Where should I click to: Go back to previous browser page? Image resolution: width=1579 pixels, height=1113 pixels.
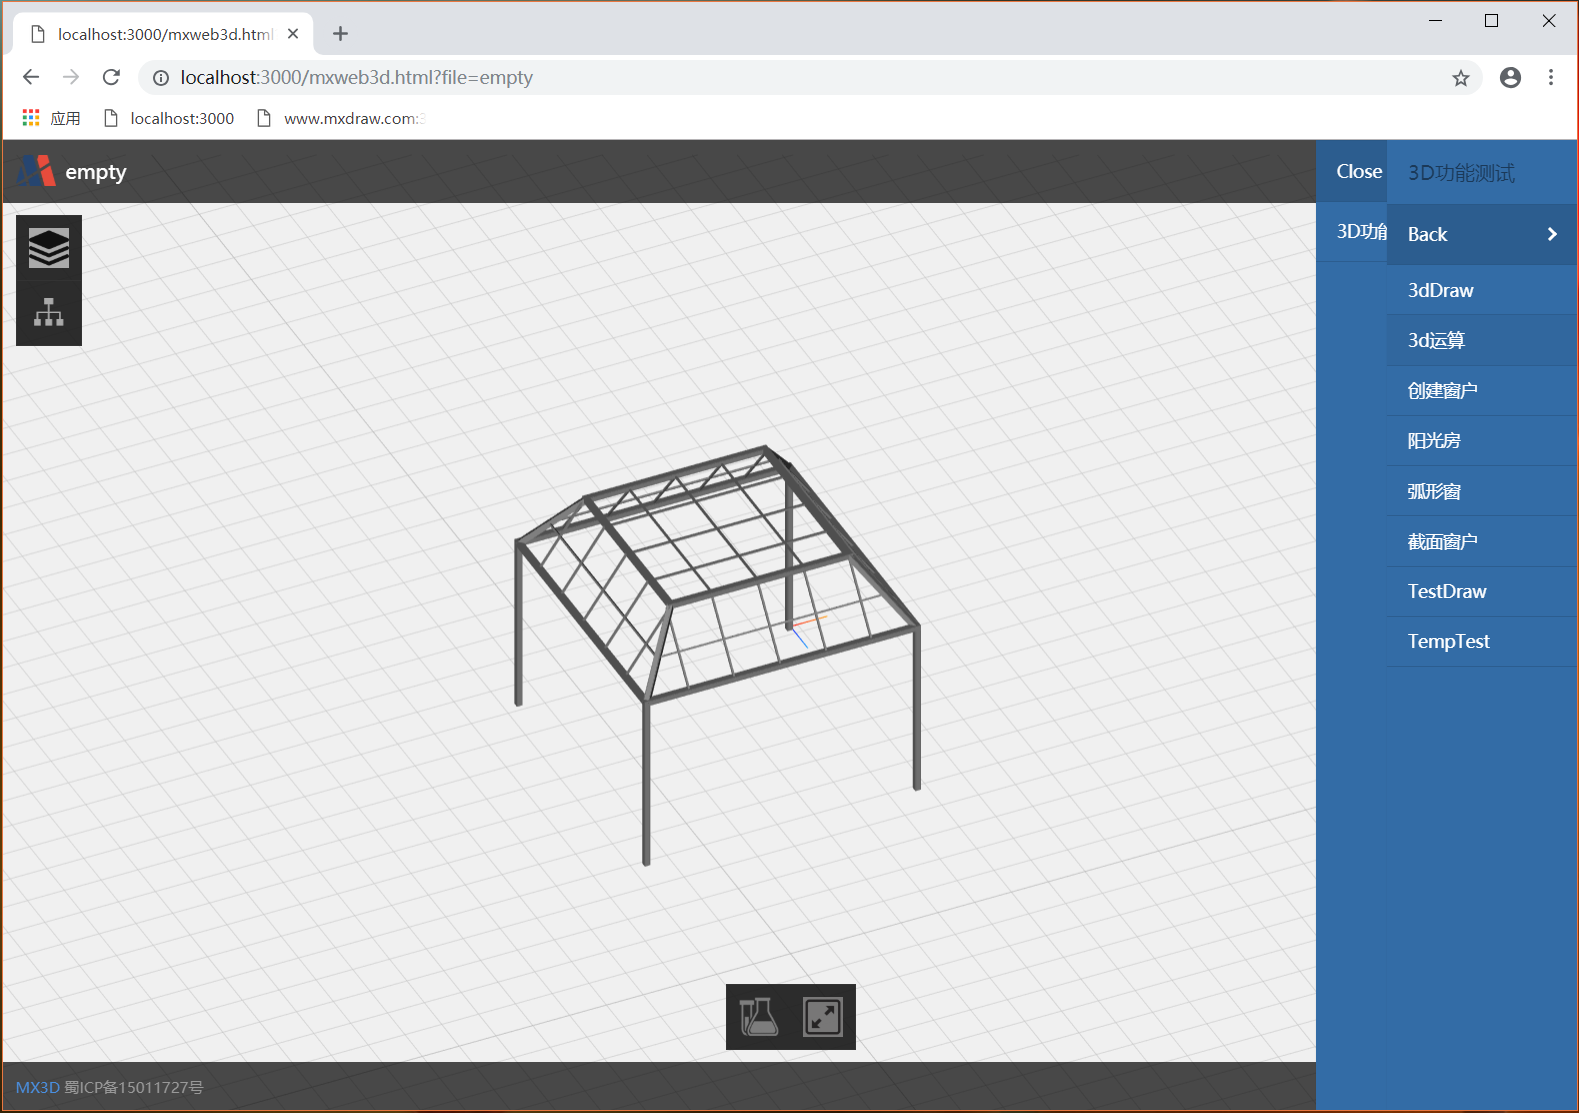pos(31,77)
